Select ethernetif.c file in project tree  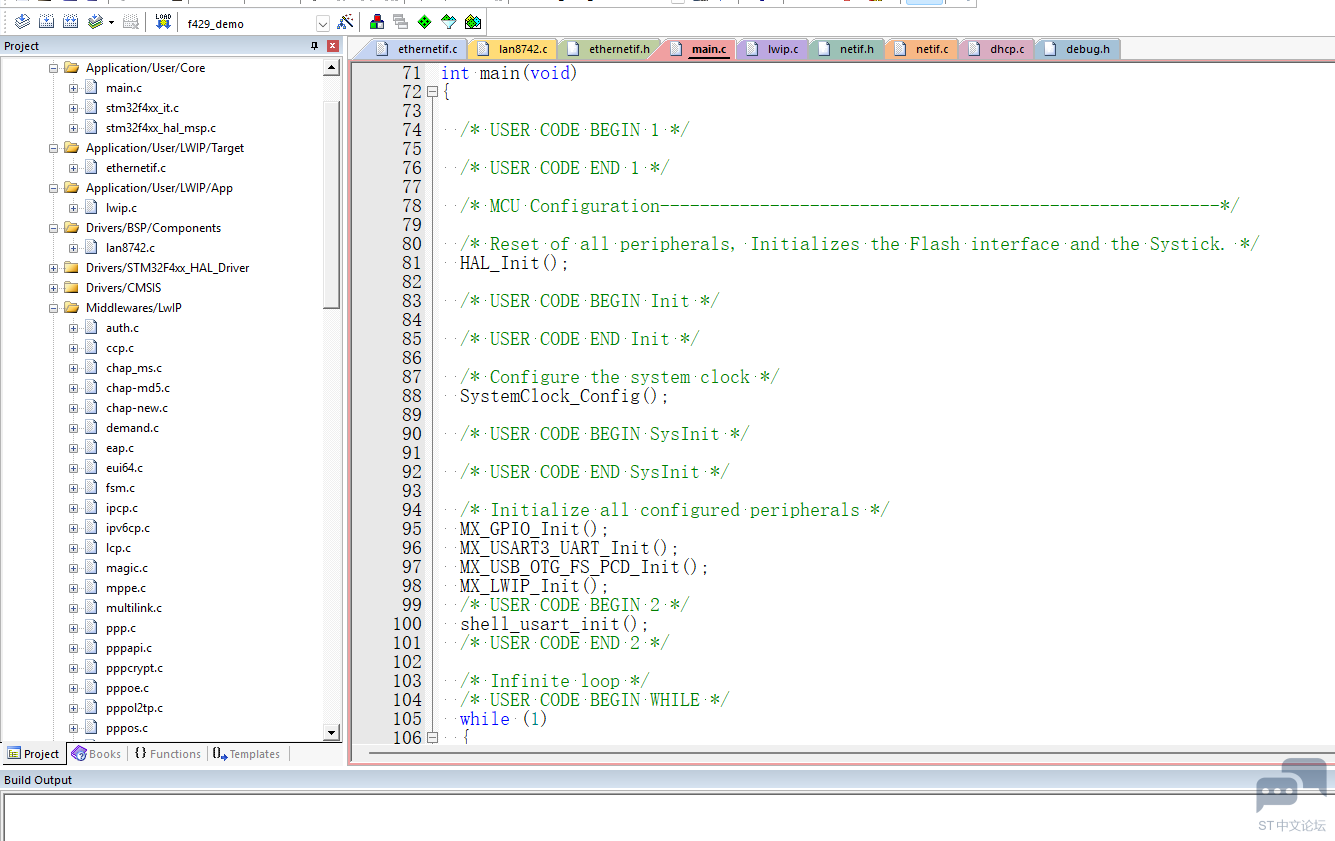point(136,168)
